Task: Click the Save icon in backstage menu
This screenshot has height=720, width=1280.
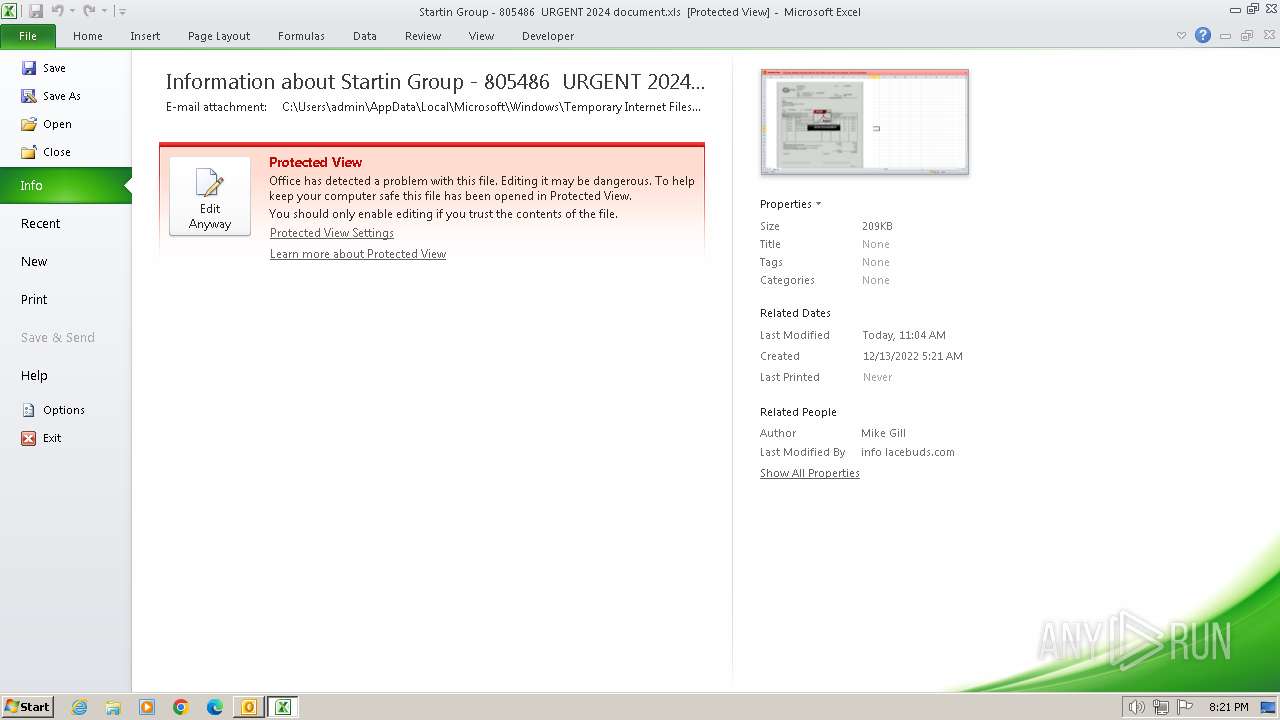Action: point(29,68)
